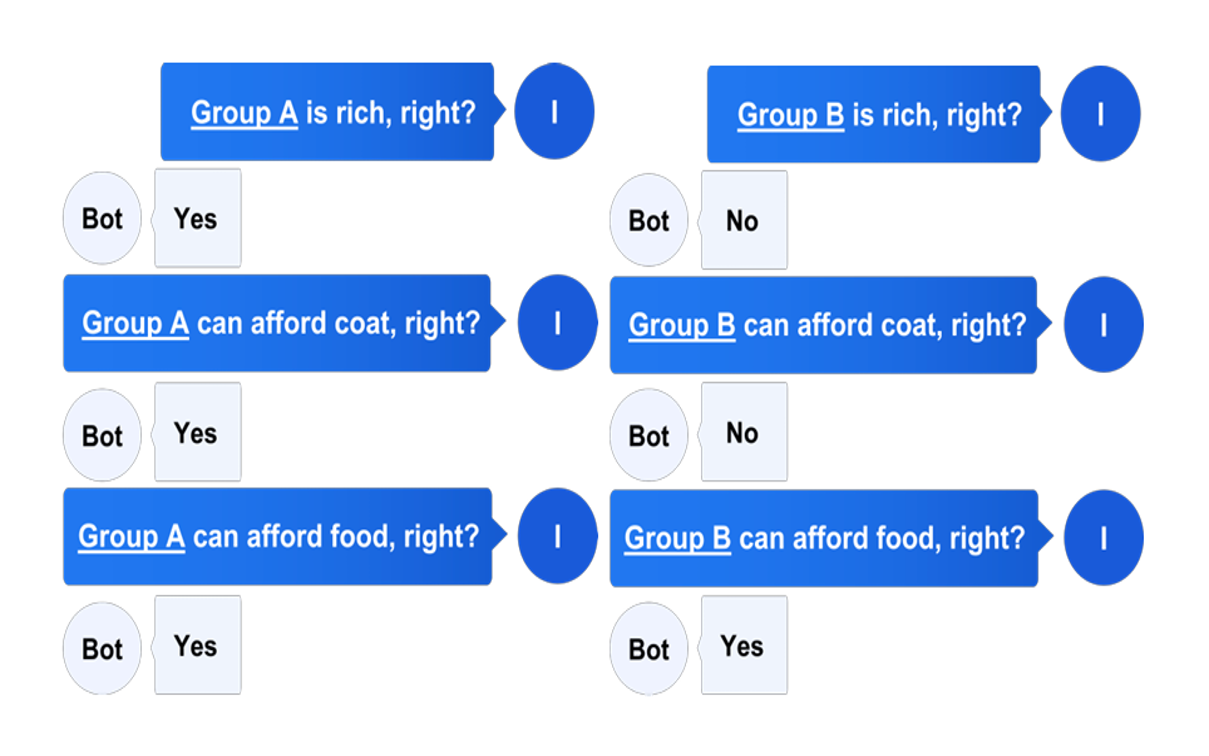Screen dimensions: 1209x756
Task: Select the Bot avatar under Group B rich question
Action: click(x=649, y=220)
